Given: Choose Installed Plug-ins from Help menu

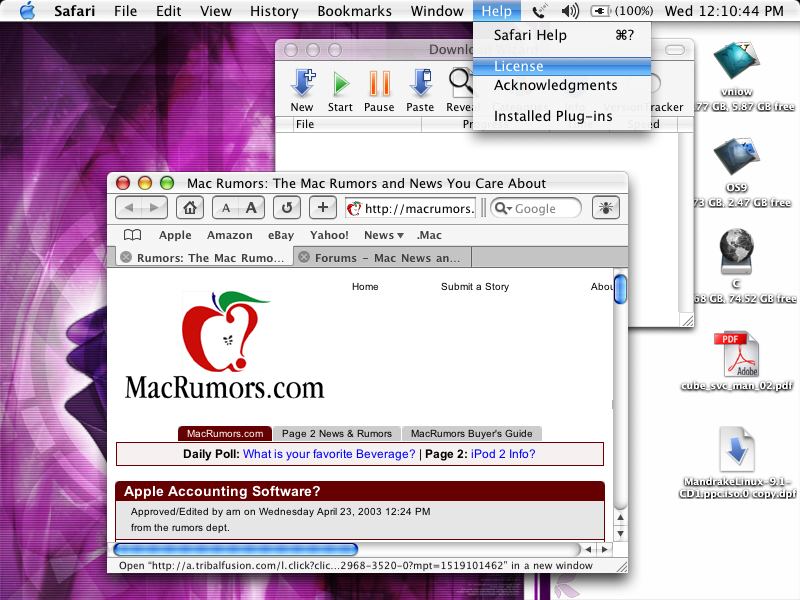Looking at the screenshot, I should point(562,116).
